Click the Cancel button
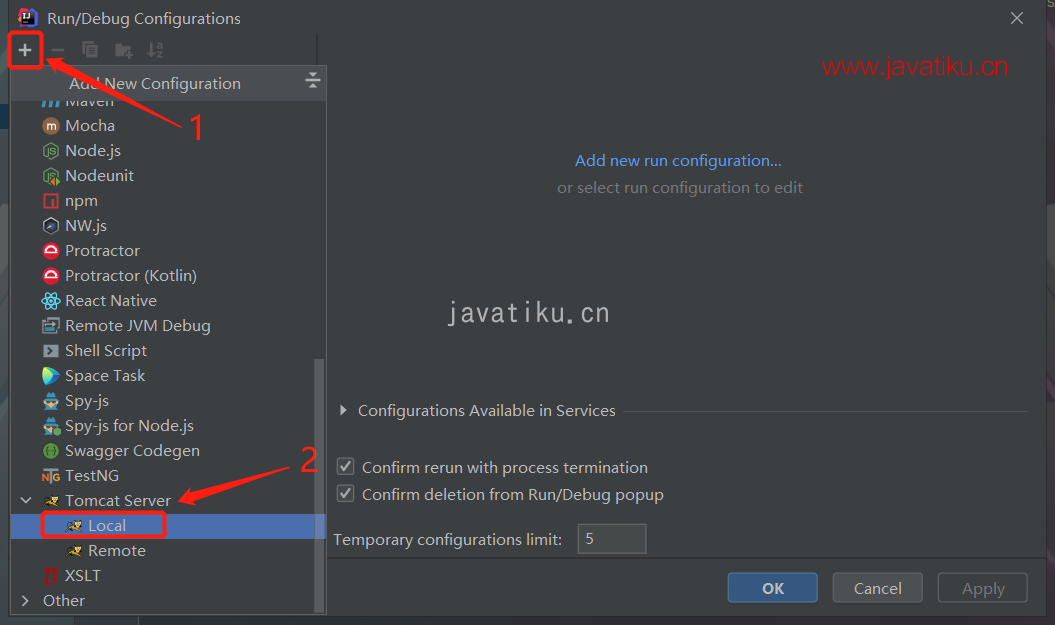The height and width of the screenshot is (625, 1055). (877, 588)
